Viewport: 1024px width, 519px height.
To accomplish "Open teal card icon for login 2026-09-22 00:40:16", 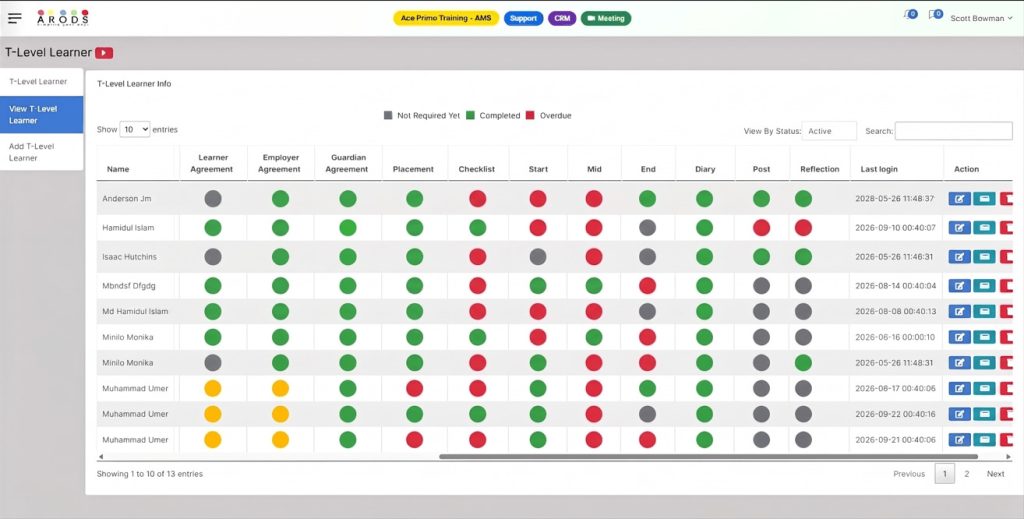I will 984,414.
